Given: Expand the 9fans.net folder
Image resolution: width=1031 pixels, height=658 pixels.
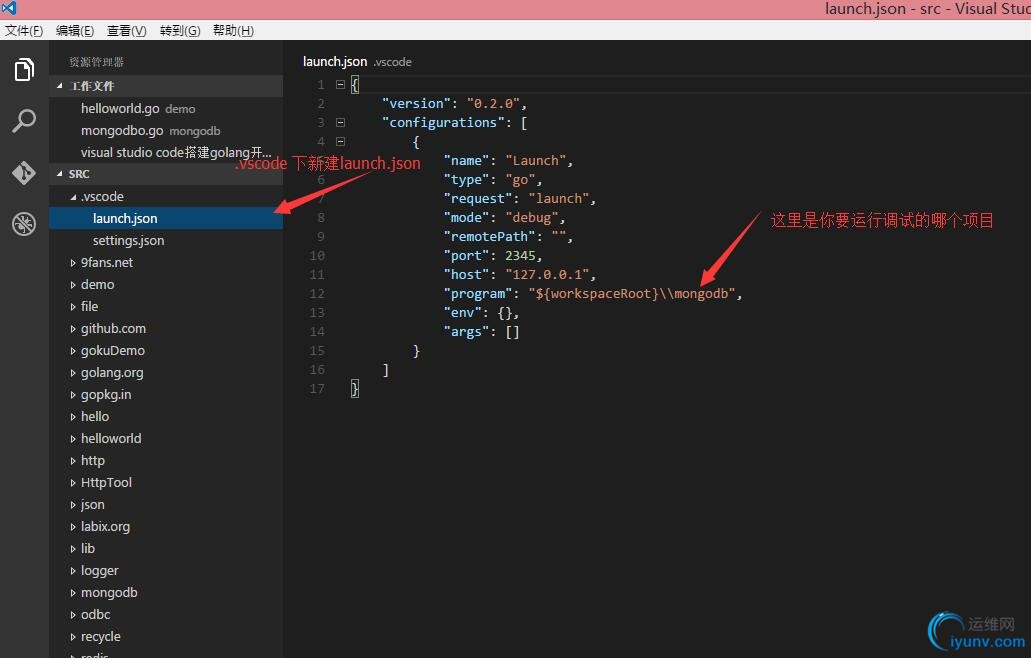Looking at the screenshot, I should (x=73, y=263).
